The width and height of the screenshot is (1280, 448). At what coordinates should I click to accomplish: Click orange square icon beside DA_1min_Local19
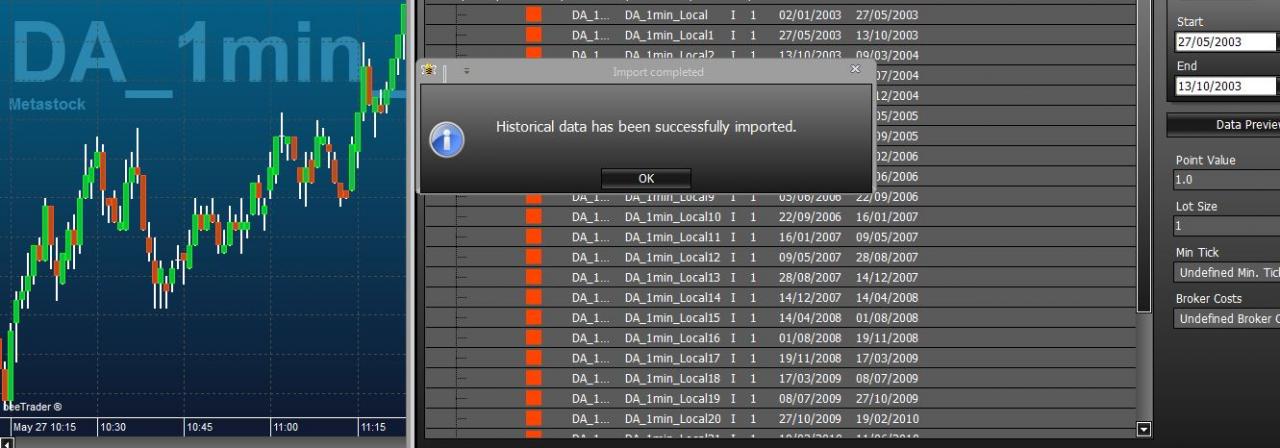pyautogui.click(x=533, y=398)
